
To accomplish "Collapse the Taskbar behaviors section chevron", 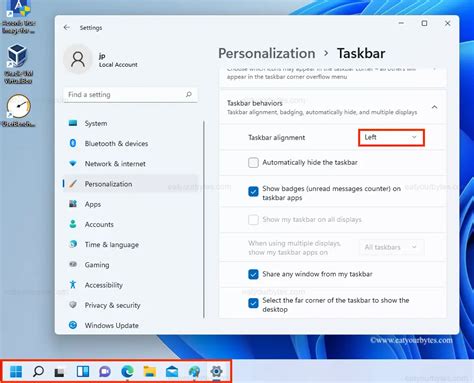I will (434, 107).
